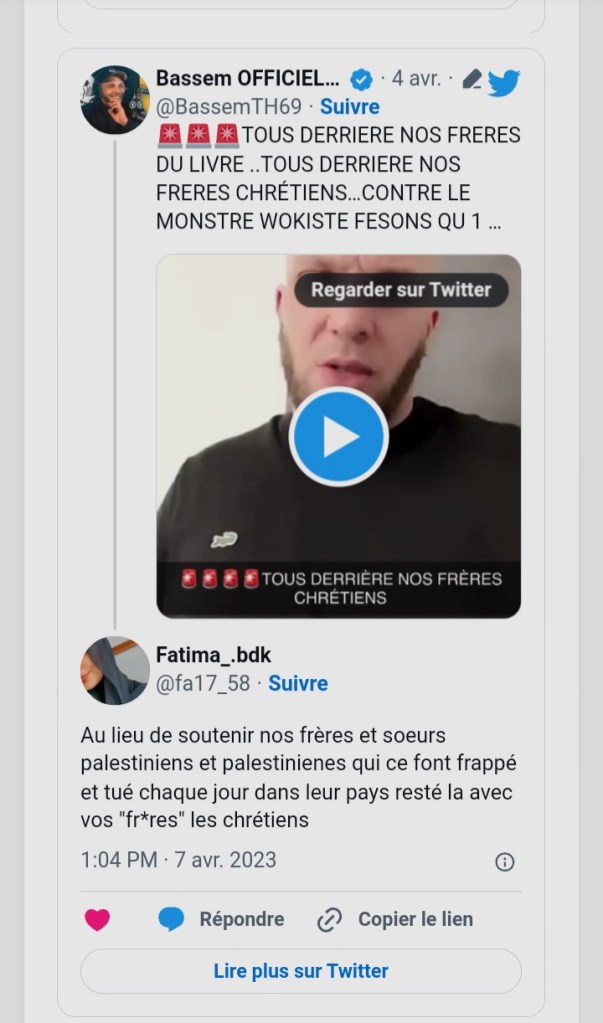Click the @BassemTH69 handle
The height and width of the screenshot is (1023, 603).
(x=228, y=106)
